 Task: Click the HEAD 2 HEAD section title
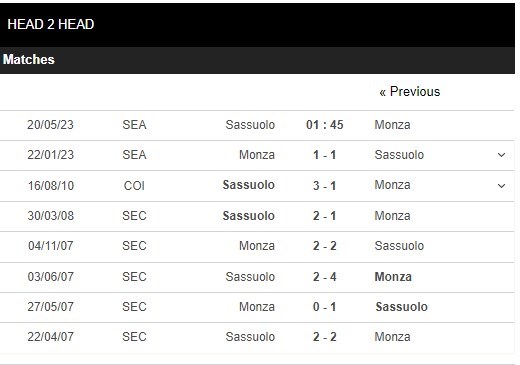click(x=51, y=24)
